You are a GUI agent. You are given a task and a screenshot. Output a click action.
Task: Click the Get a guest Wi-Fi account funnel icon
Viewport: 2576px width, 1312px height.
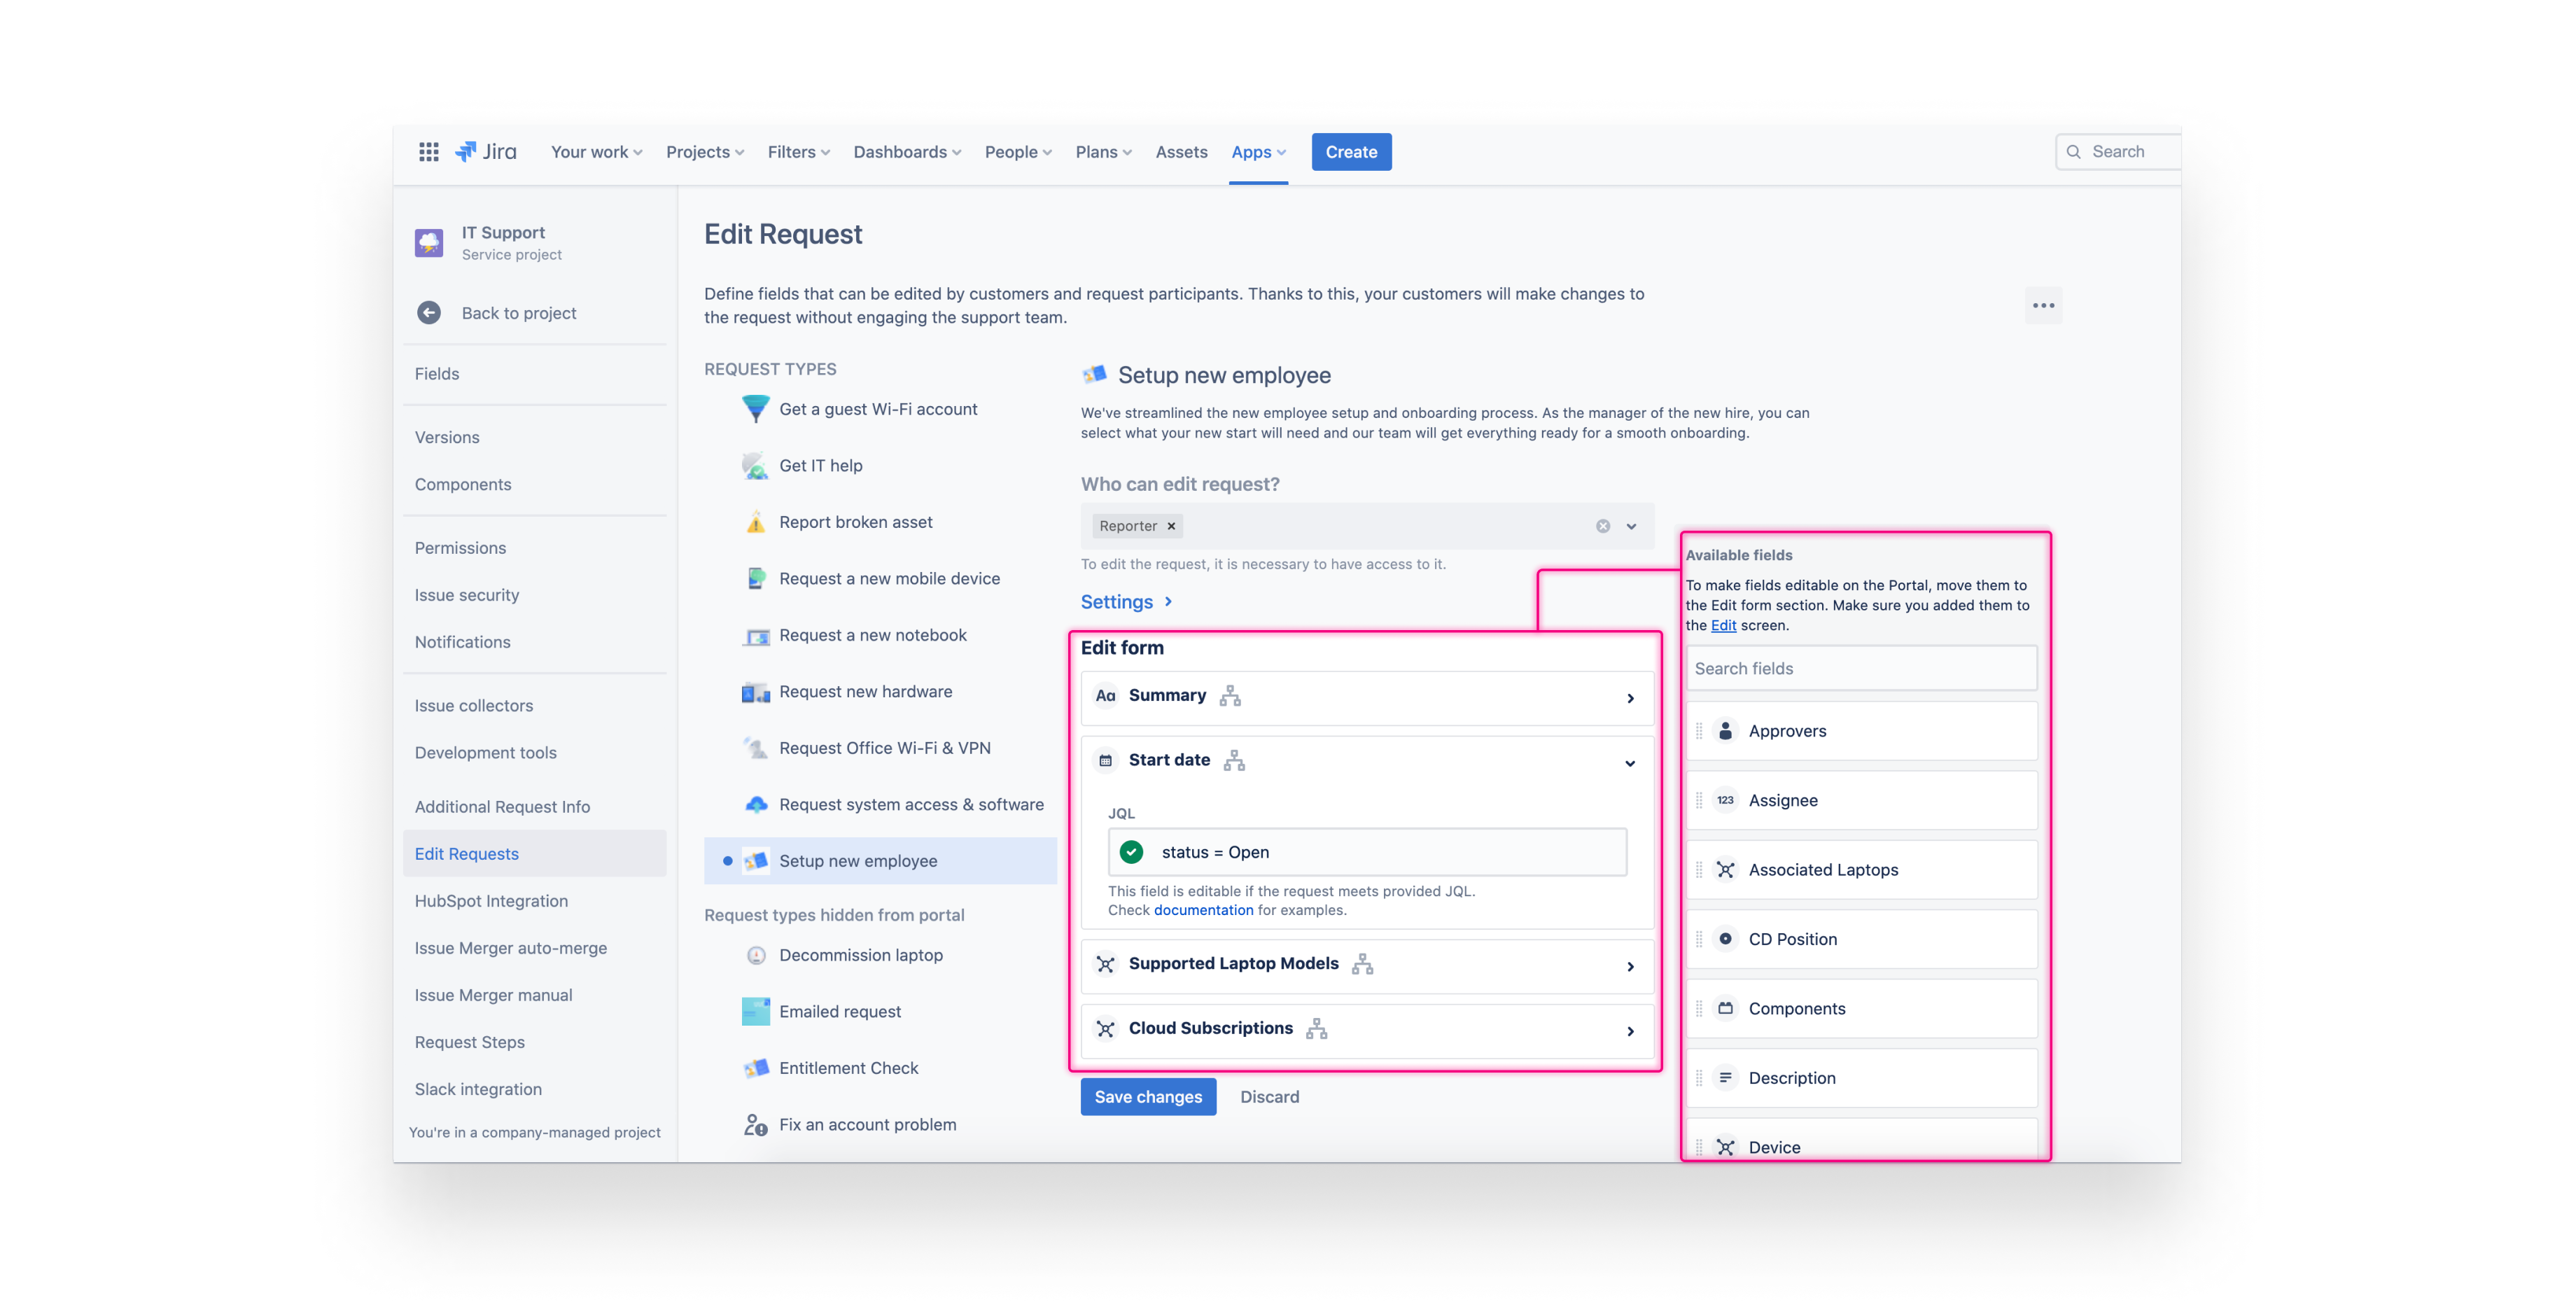pos(756,409)
